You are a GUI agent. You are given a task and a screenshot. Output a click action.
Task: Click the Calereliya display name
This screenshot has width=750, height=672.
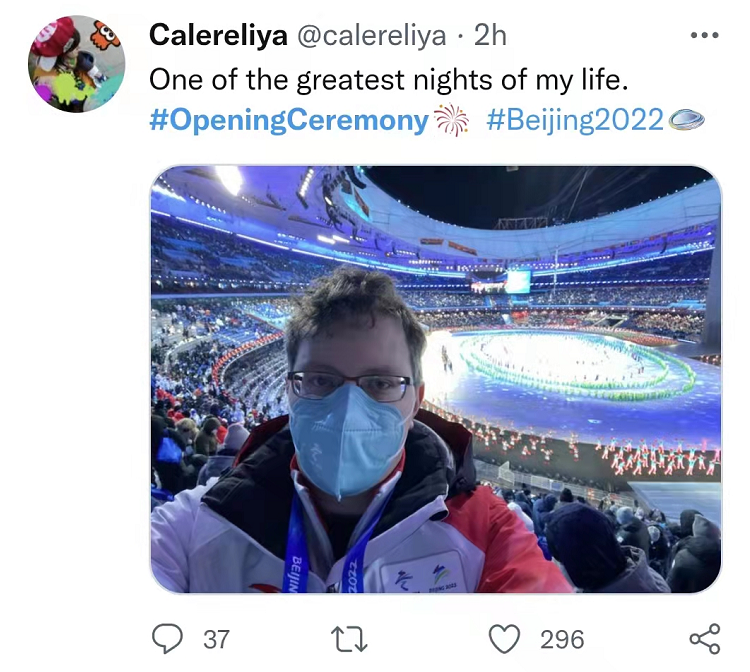218,36
